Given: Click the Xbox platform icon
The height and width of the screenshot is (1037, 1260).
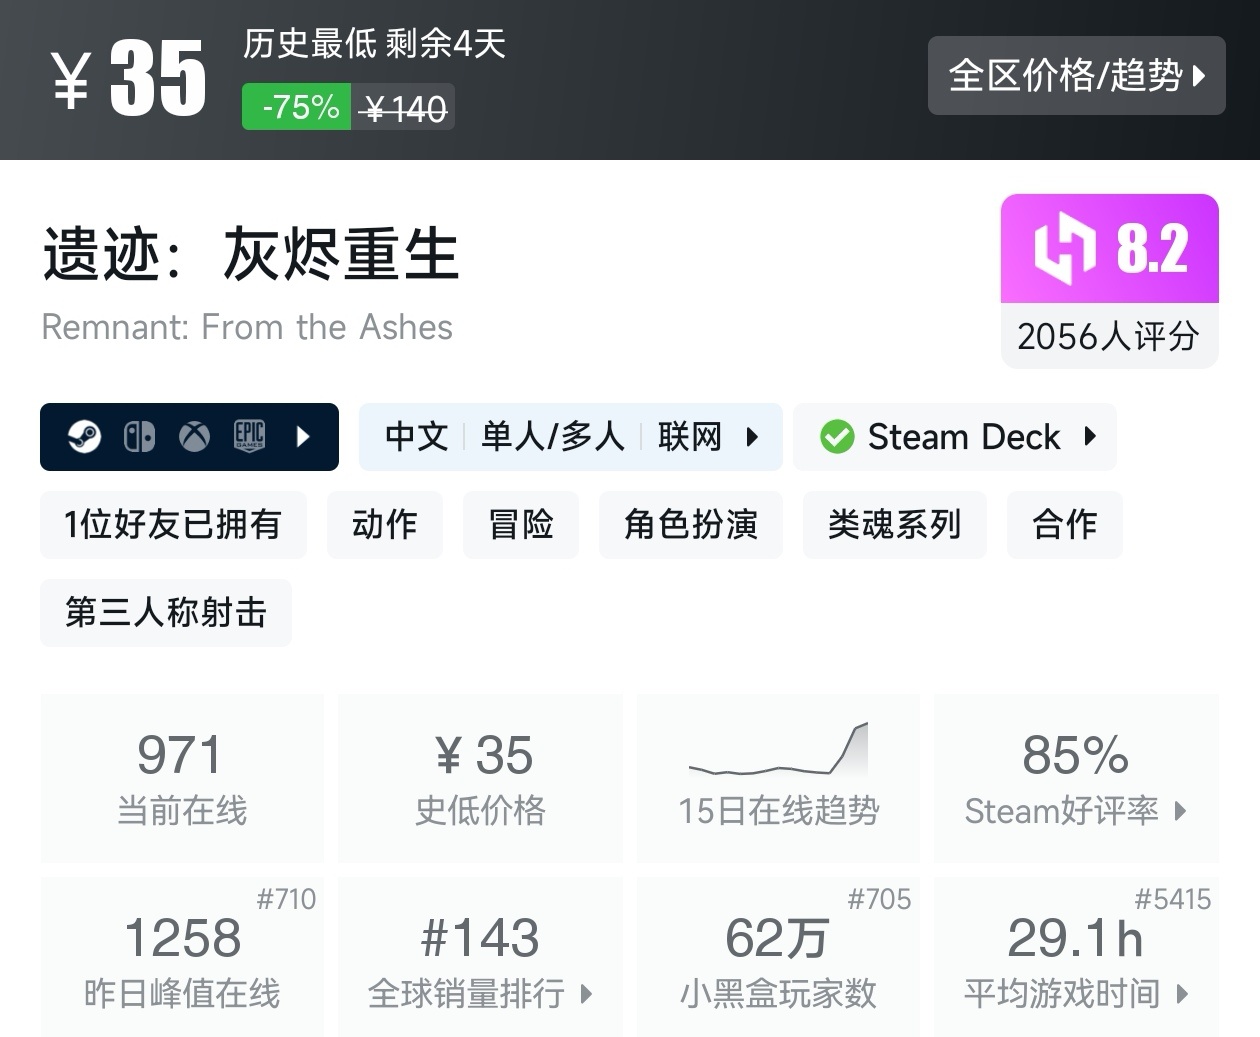Looking at the screenshot, I should pyautogui.click(x=194, y=437).
